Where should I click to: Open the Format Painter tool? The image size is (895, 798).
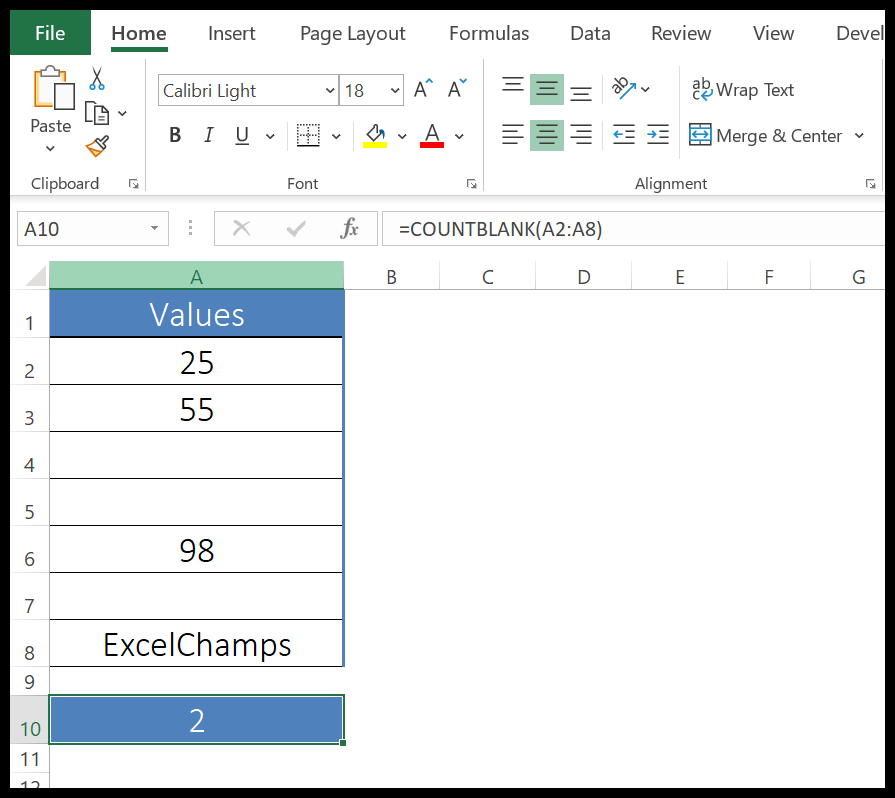[97, 145]
